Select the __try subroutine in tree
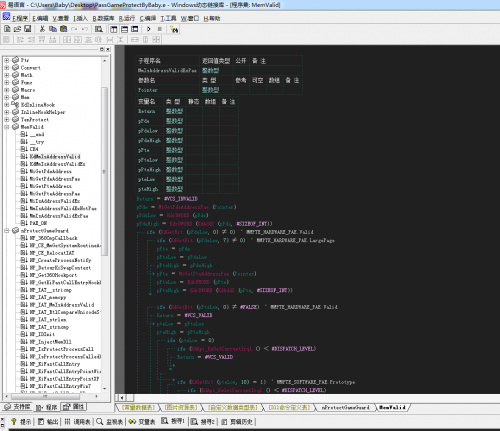The width and height of the screenshot is (500, 431). pyautogui.click(x=37, y=142)
